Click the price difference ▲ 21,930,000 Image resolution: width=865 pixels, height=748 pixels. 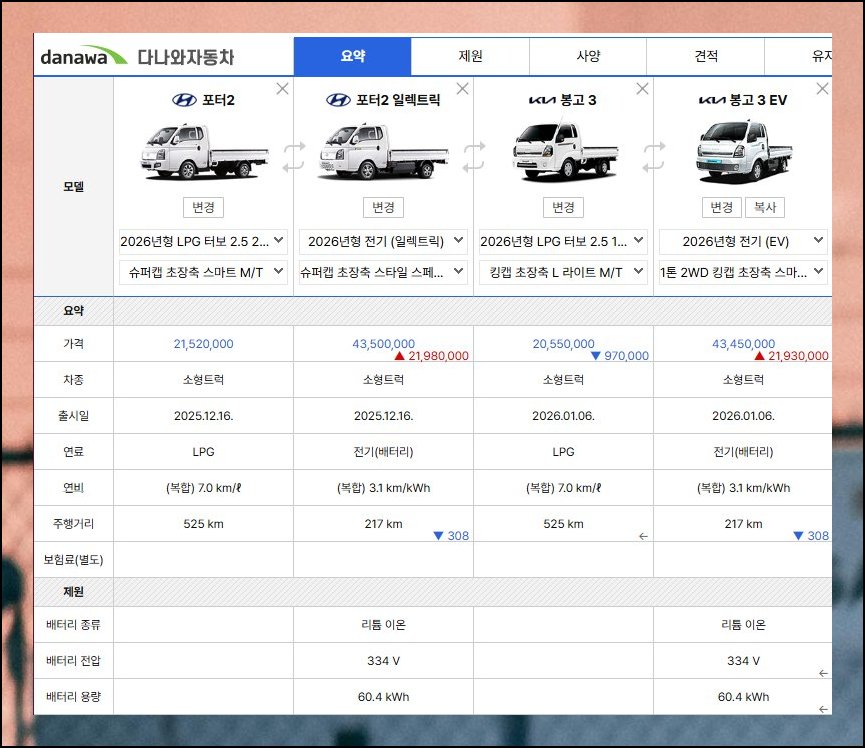[792, 356]
